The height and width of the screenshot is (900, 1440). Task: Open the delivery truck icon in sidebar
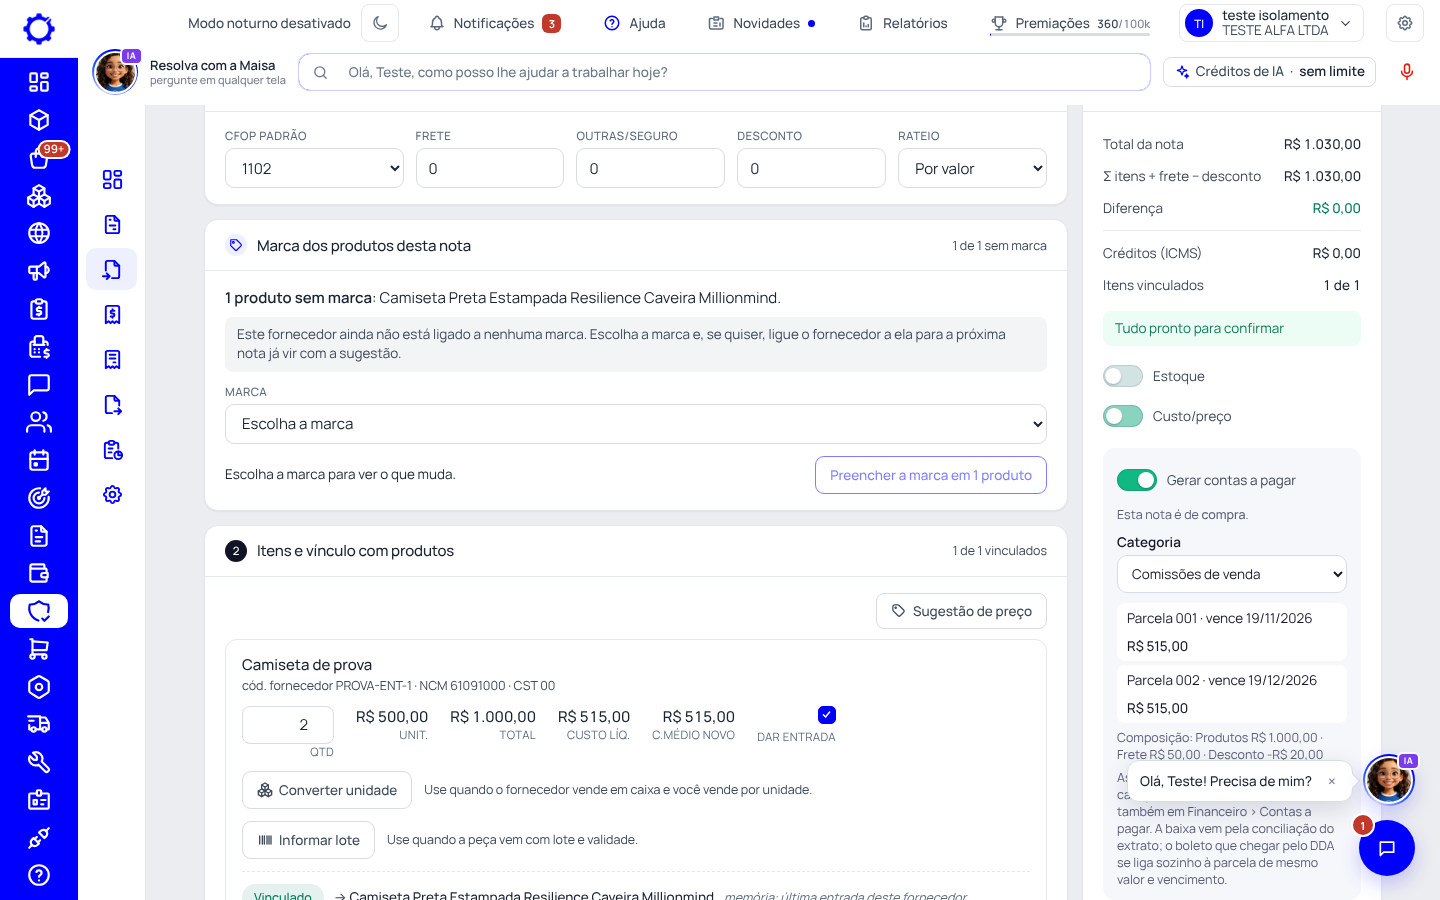[x=39, y=724]
